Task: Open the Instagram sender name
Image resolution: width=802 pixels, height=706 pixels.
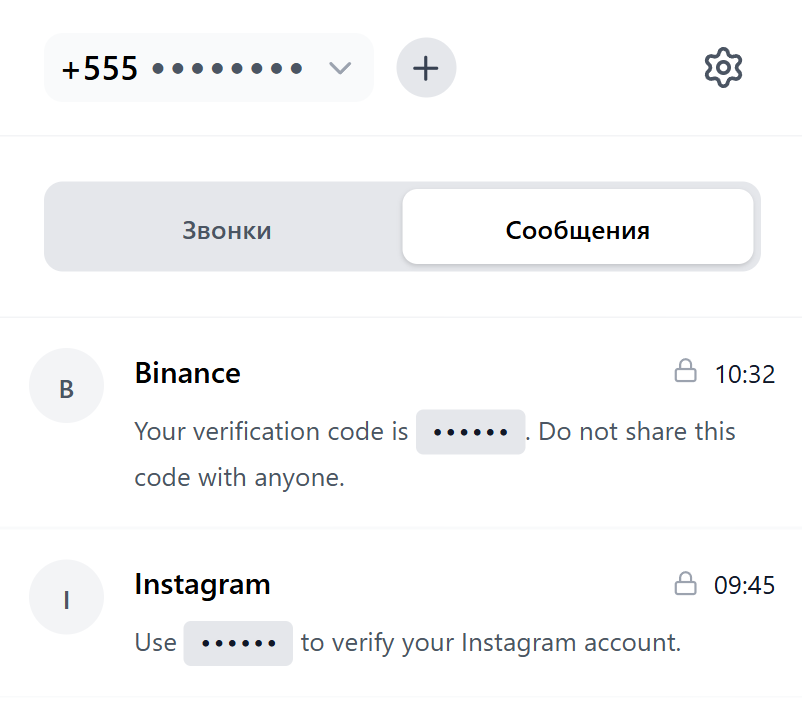Action: click(202, 584)
